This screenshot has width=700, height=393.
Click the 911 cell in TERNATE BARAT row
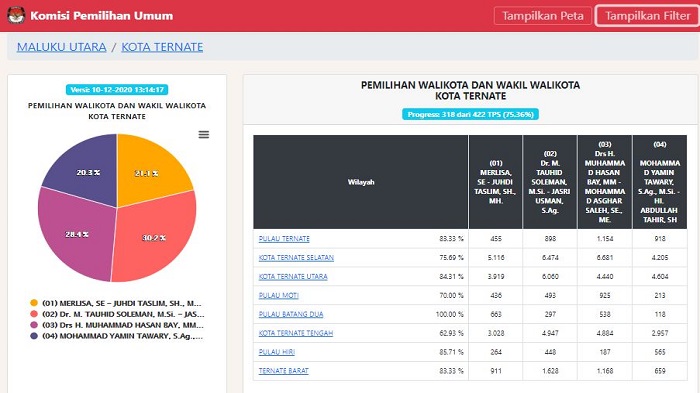click(x=496, y=371)
